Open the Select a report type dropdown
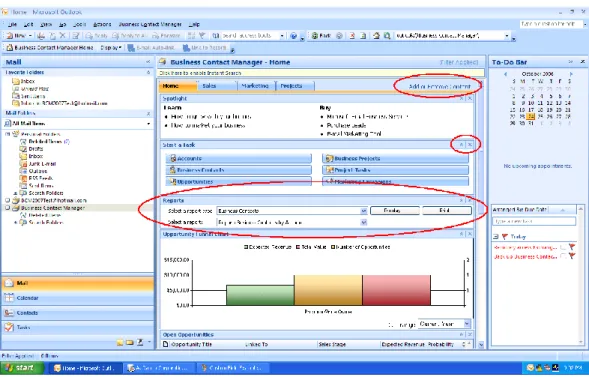589x377 pixels. [364, 211]
